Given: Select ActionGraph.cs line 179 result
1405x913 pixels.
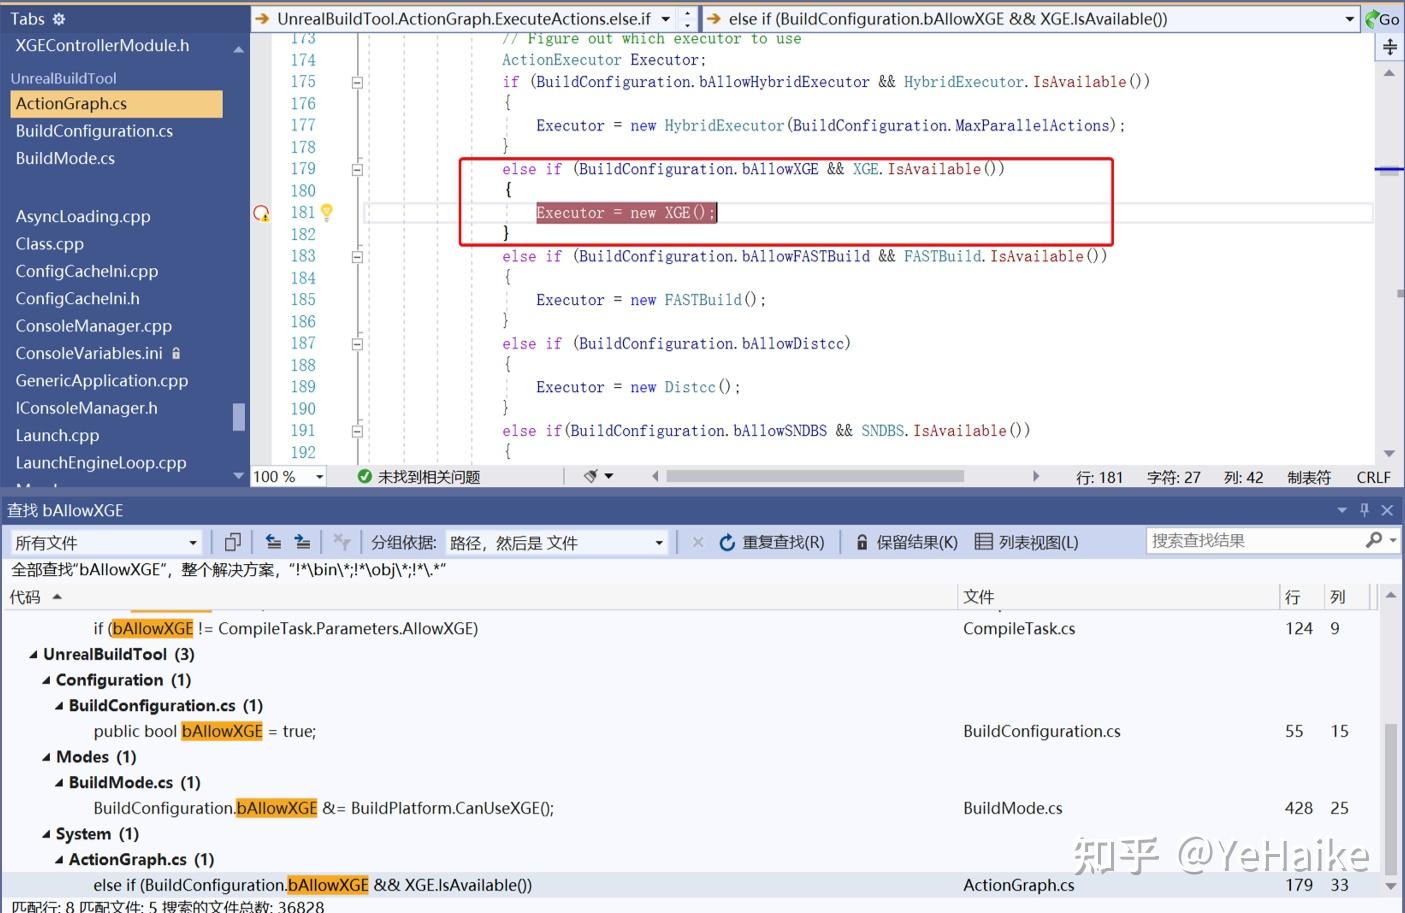Looking at the screenshot, I should pos(692,886).
